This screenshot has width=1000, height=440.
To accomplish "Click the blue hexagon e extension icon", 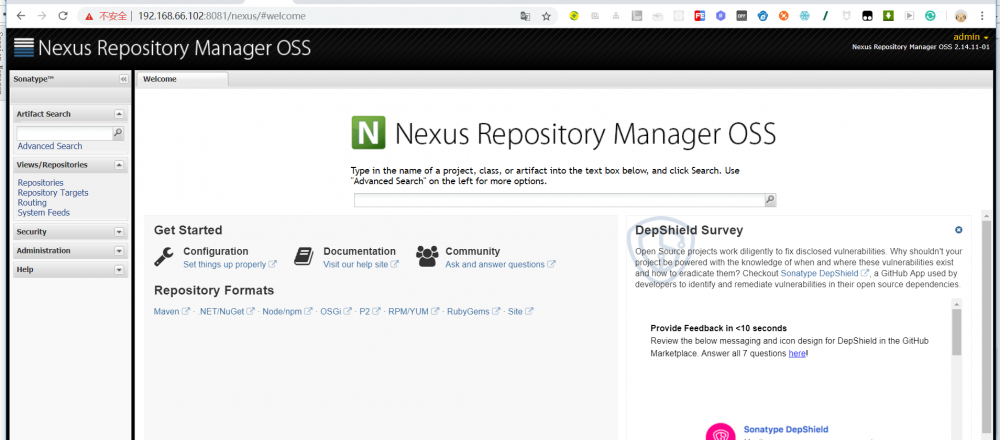I will point(762,16).
